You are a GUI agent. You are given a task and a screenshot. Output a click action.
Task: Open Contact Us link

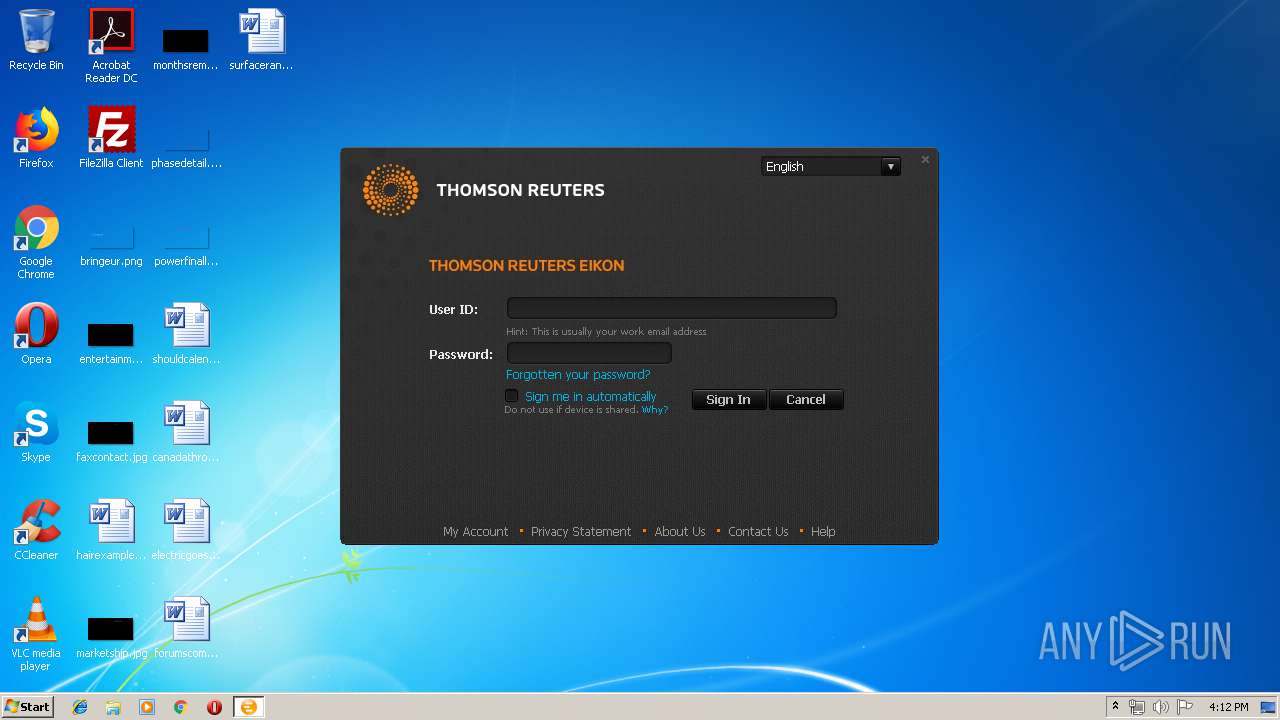[x=758, y=531]
